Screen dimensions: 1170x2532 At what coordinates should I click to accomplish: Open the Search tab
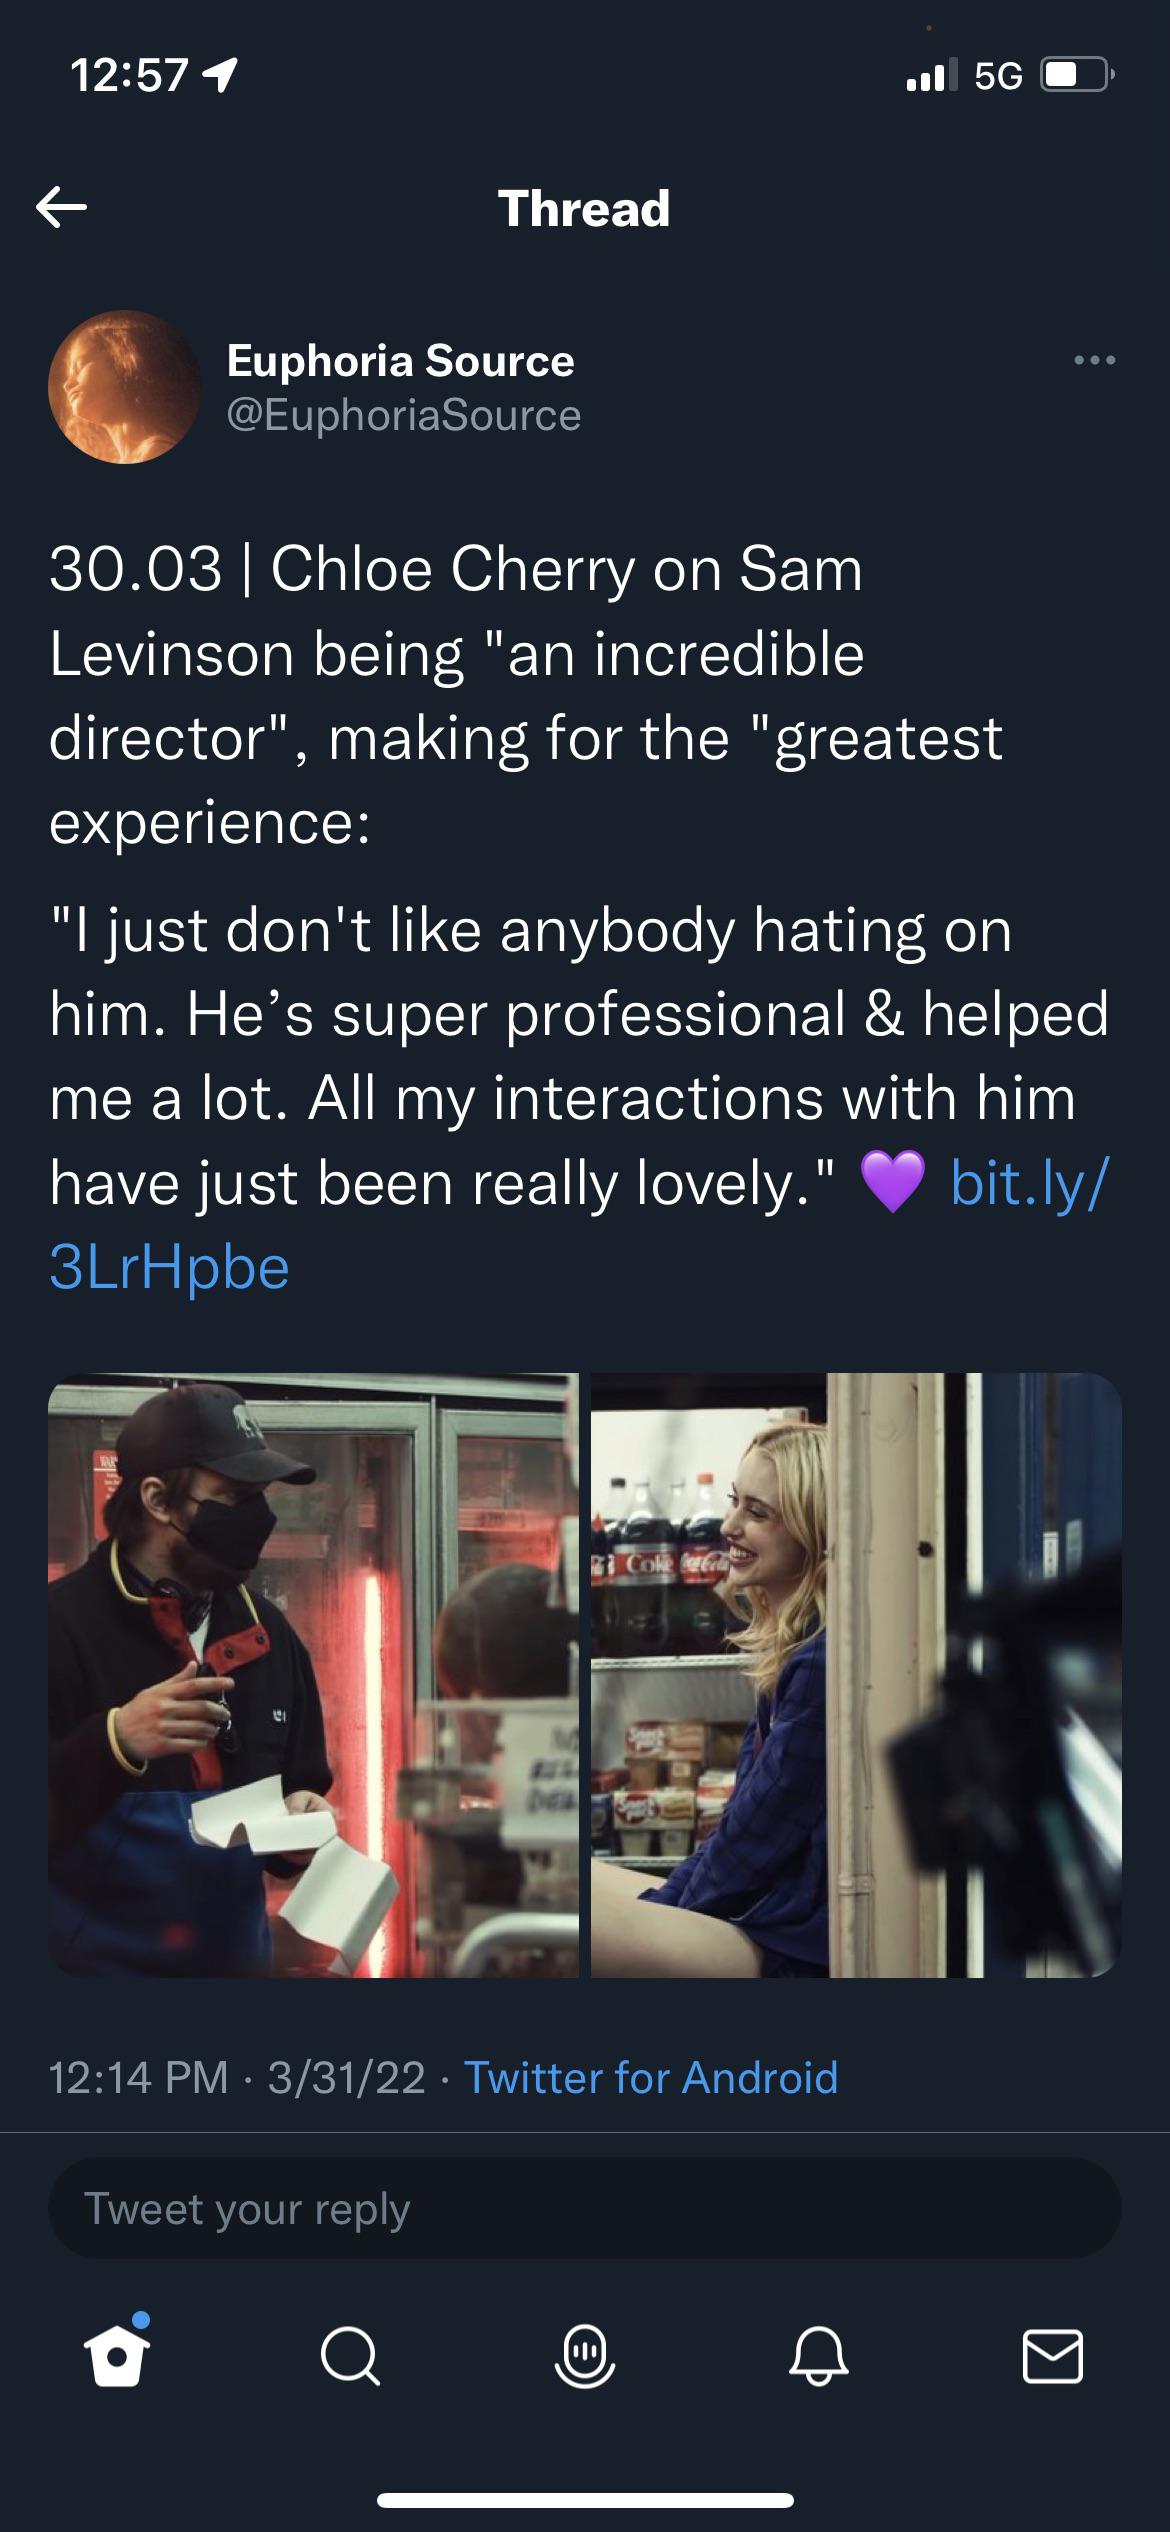pos(350,2357)
